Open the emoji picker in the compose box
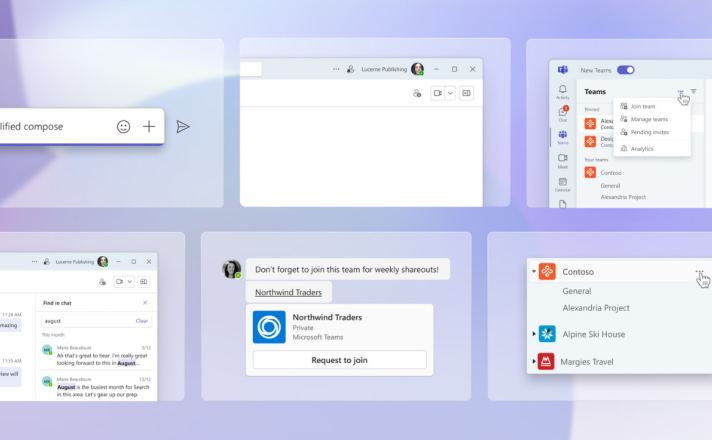This screenshot has height=440, width=712. pos(124,127)
